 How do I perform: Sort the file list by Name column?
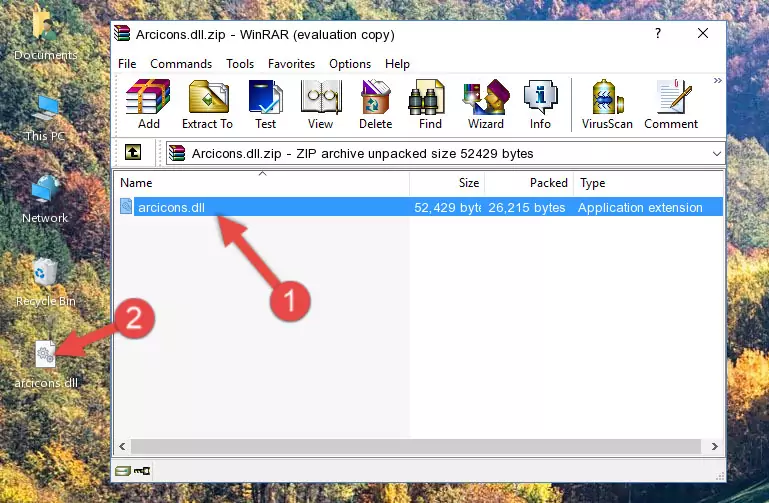pos(262,183)
